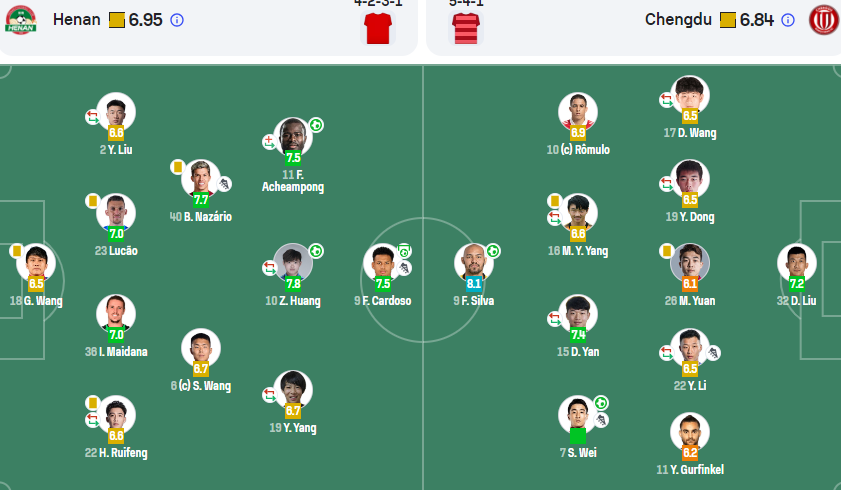The width and height of the screenshot is (841, 490).
Task: Click the Henan team name
Action: point(77,20)
